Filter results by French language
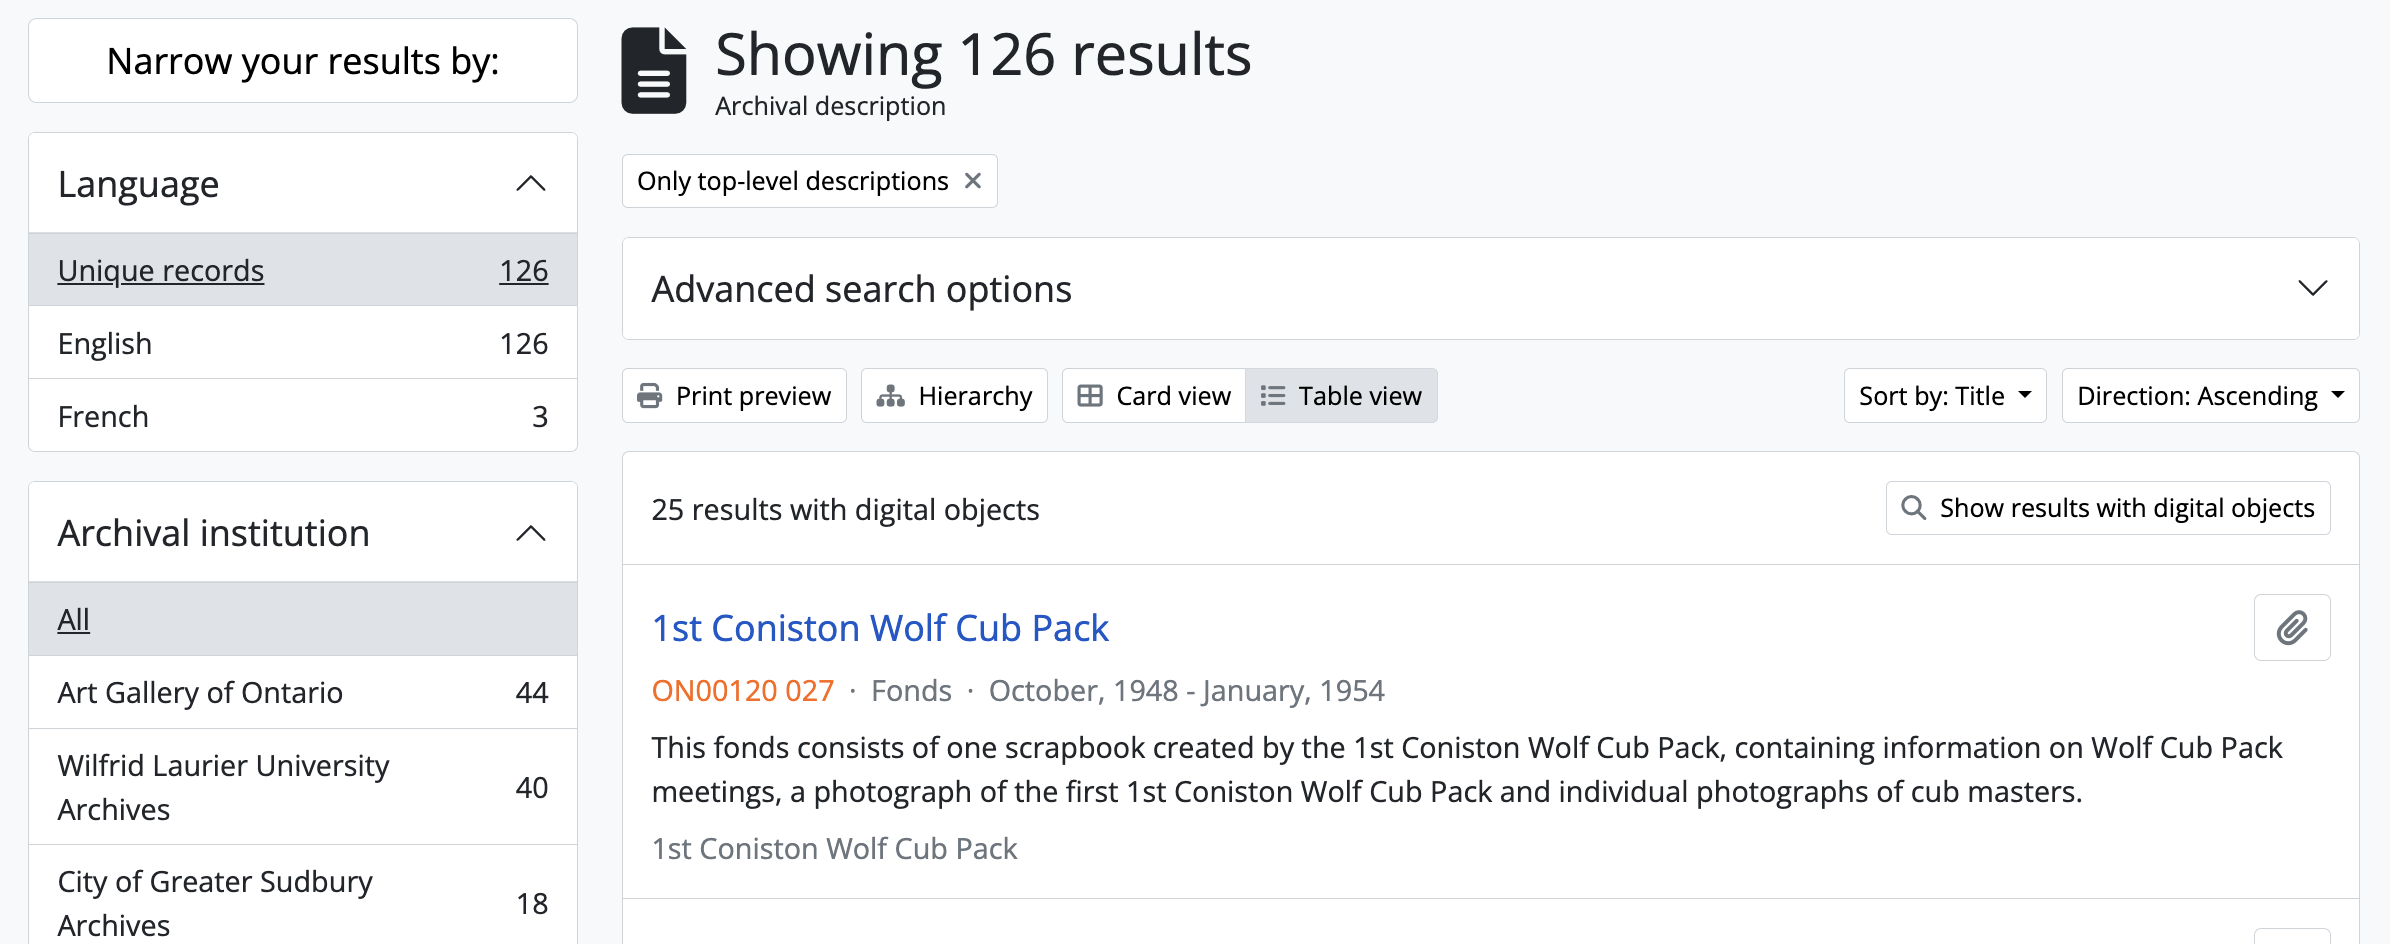Screen dimensions: 2390x944 (x=103, y=416)
